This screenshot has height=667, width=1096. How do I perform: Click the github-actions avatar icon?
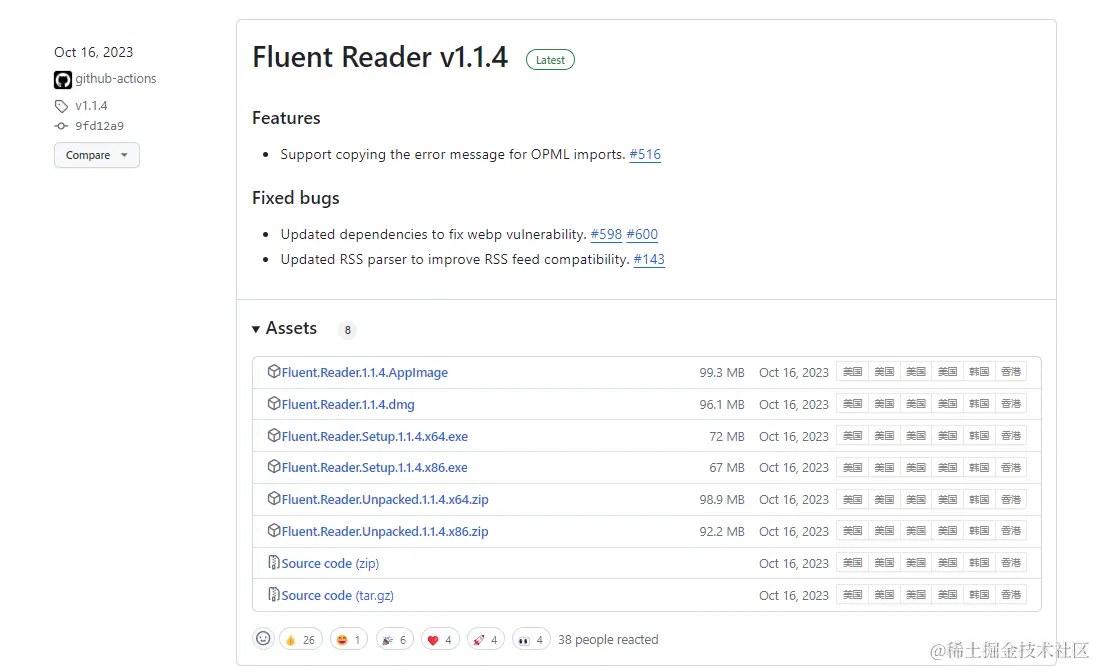tap(63, 80)
